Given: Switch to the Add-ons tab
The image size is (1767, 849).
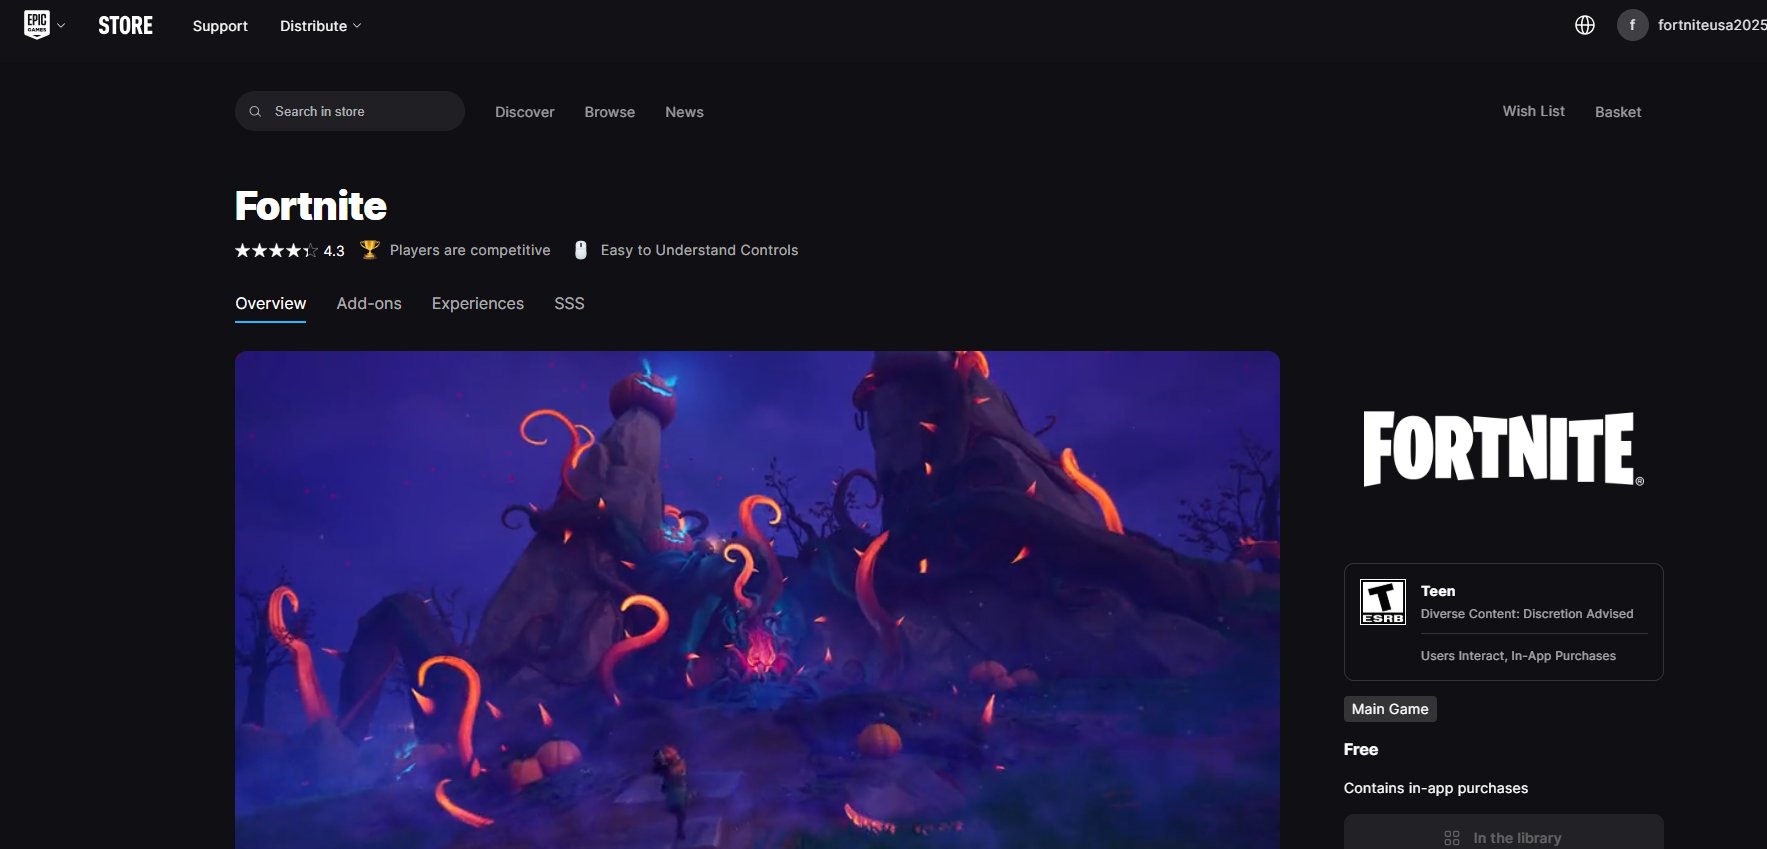Looking at the screenshot, I should 368,303.
